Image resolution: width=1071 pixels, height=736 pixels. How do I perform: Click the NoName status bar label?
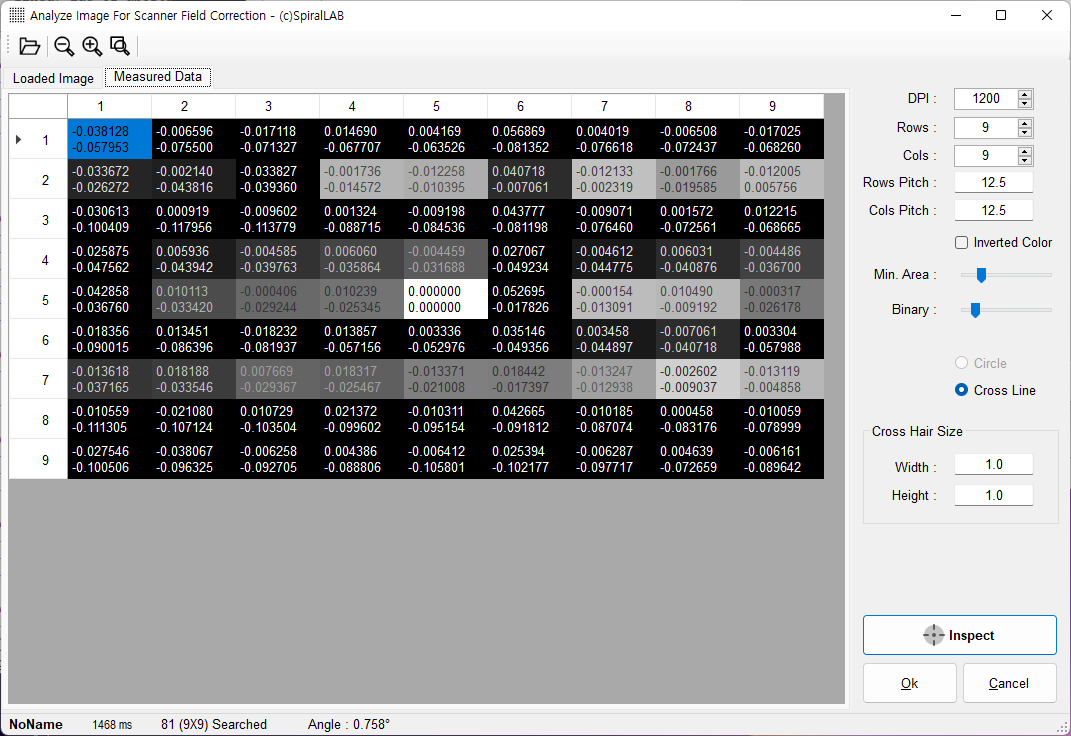point(36,724)
